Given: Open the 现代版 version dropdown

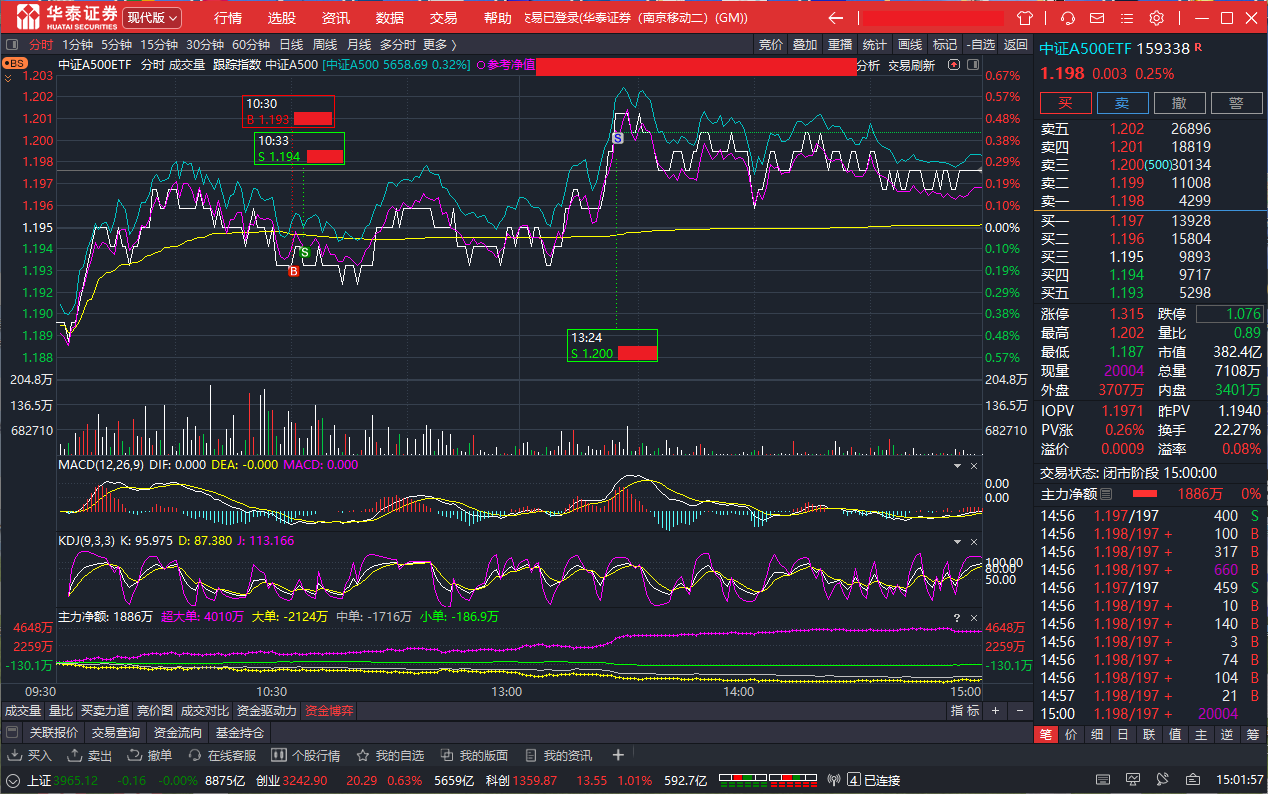Looking at the screenshot, I should tap(152, 18).
